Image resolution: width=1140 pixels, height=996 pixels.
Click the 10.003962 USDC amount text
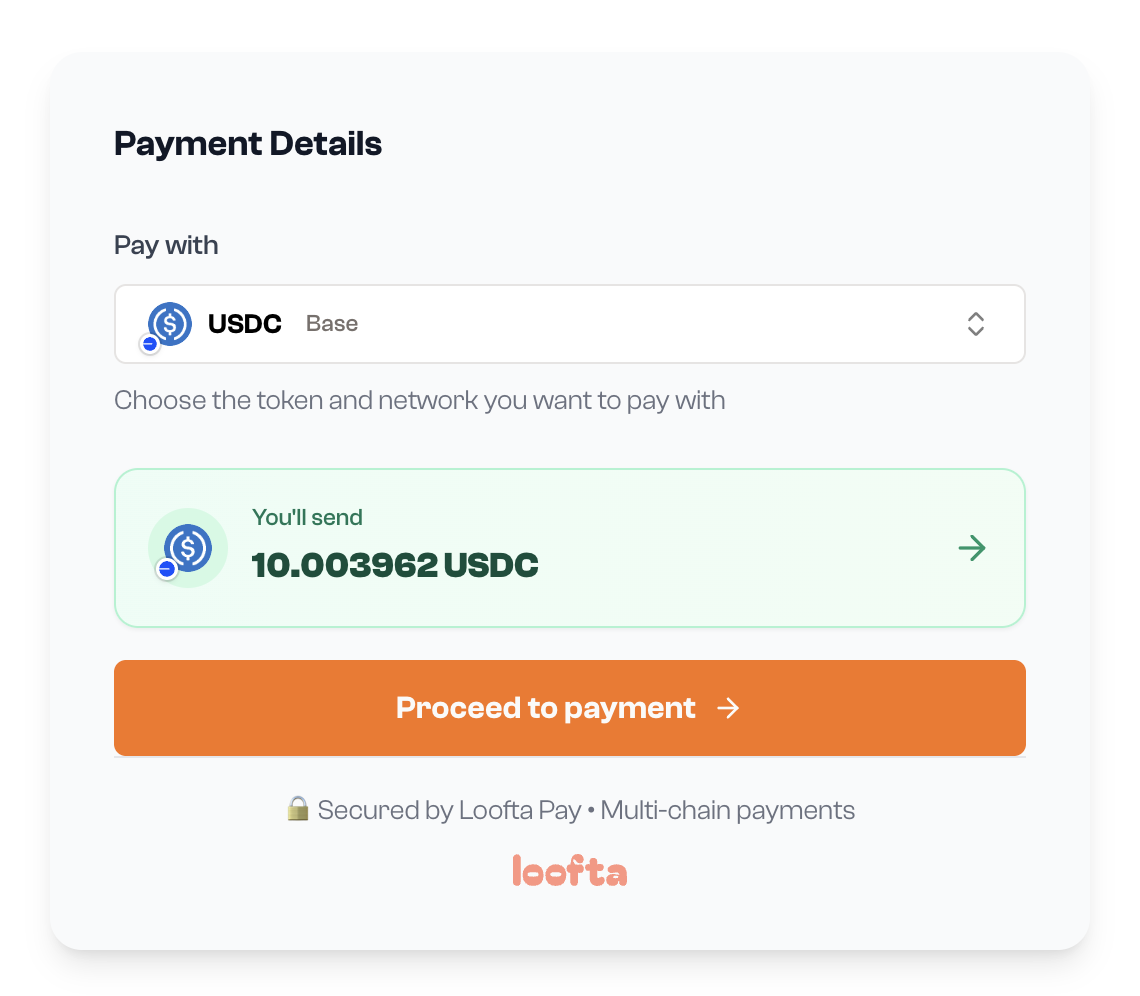[395, 565]
